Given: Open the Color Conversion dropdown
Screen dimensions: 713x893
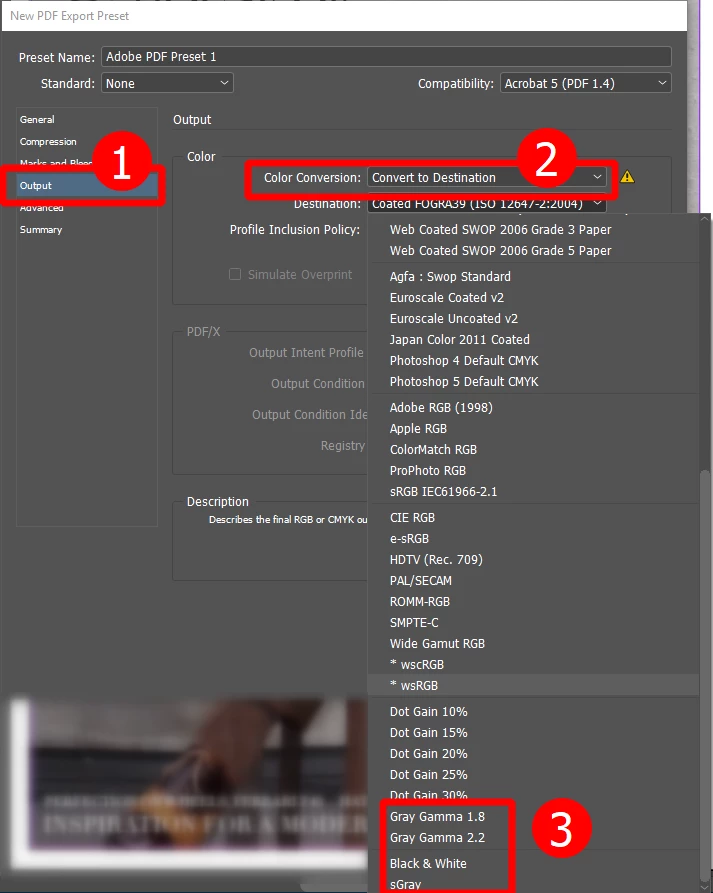Looking at the screenshot, I should point(487,177).
